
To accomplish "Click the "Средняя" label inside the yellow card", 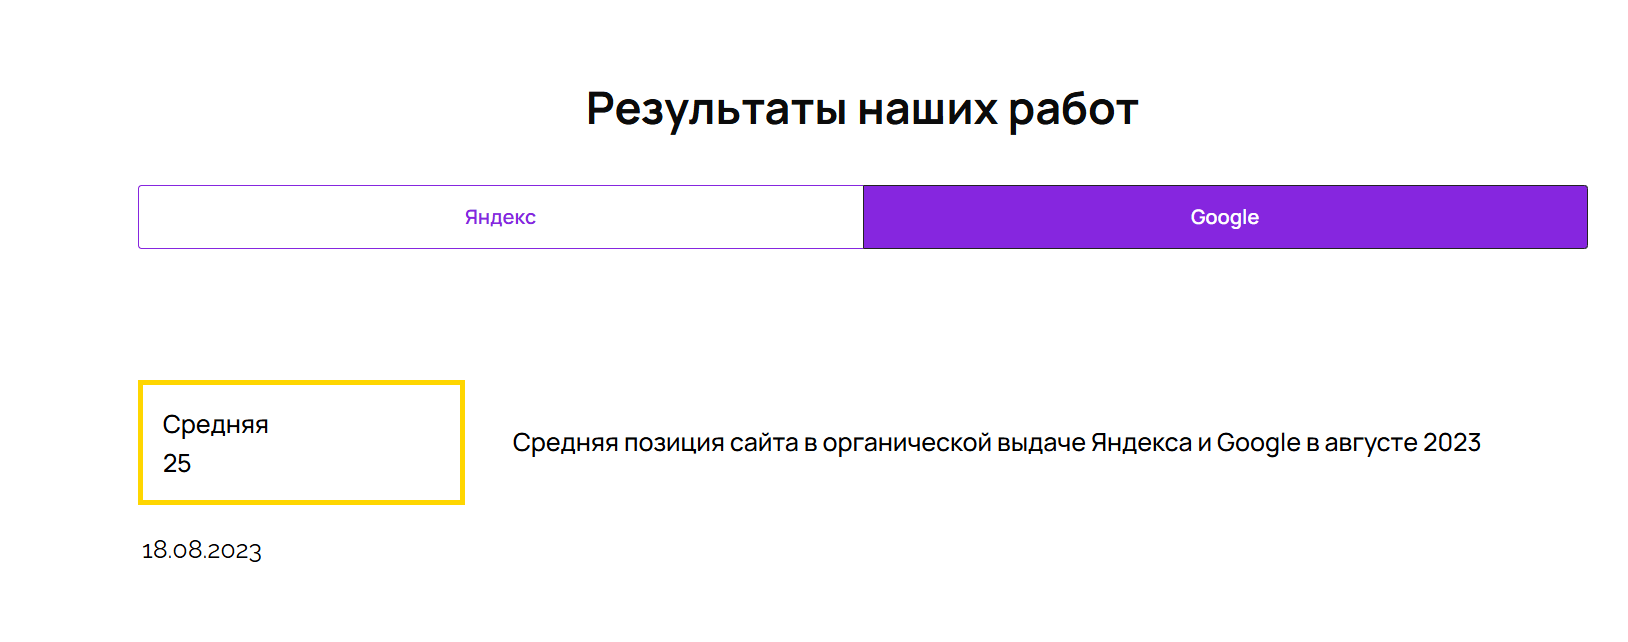I will (x=216, y=425).
